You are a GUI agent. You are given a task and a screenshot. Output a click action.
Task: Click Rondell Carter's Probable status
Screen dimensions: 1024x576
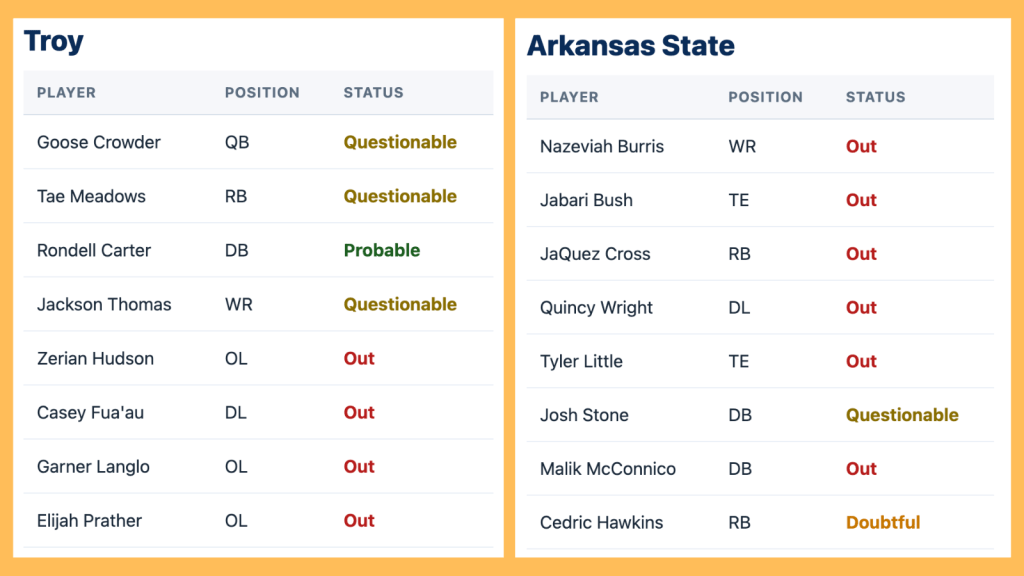point(381,250)
